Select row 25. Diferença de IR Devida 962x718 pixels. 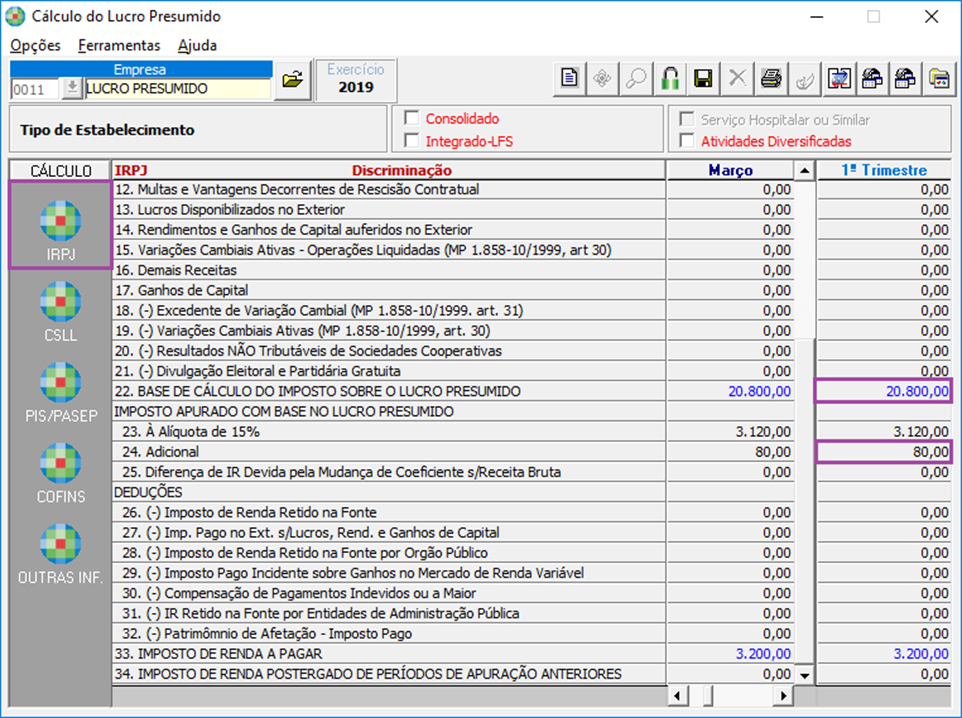(389, 473)
